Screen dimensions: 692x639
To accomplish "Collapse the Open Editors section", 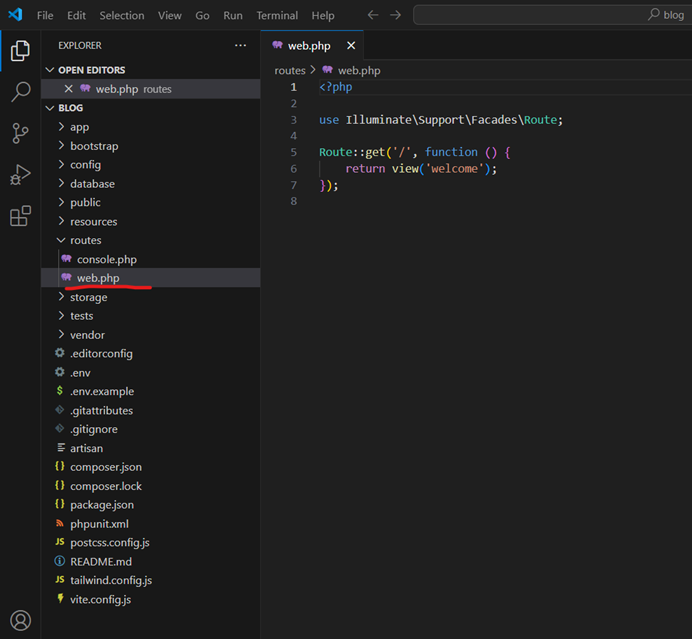I will click(91, 70).
